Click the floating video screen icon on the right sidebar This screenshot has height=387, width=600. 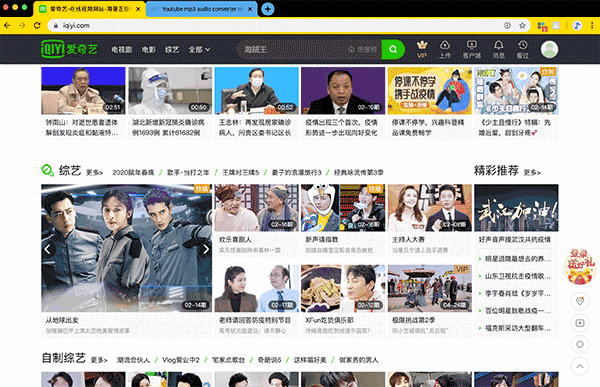coord(580,323)
